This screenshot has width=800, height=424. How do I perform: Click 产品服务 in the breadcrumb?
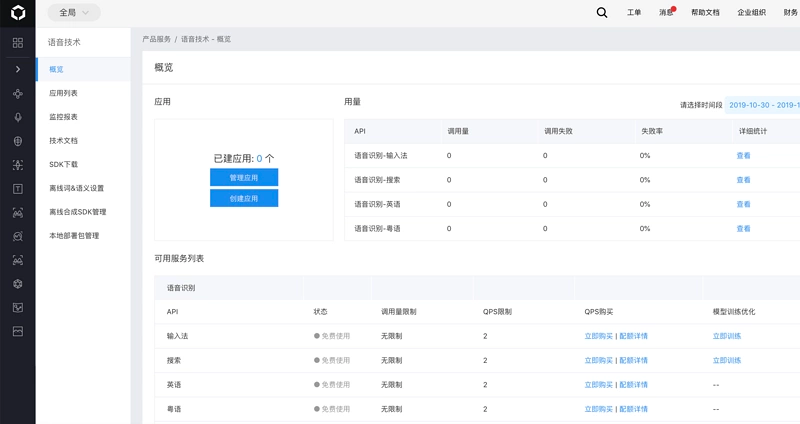(157, 39)
